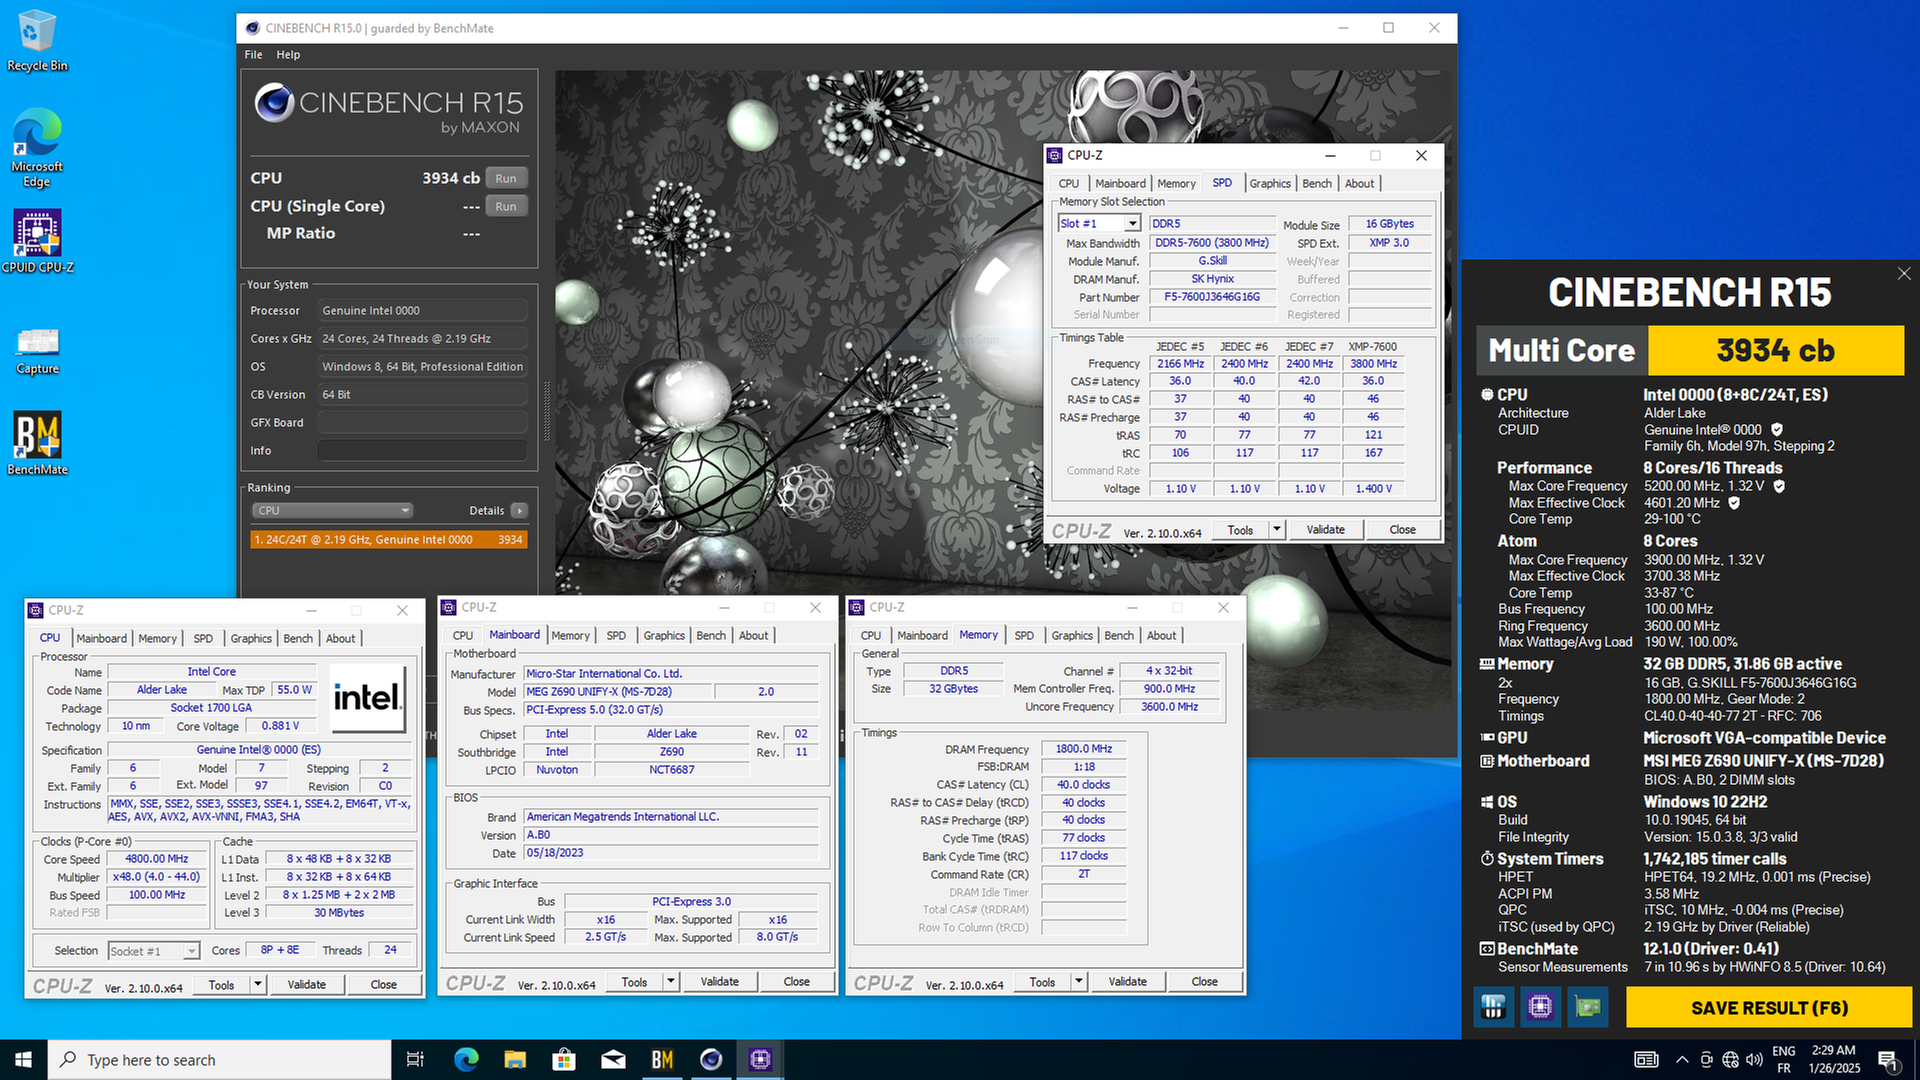The height and width of the screenshot is (1080, 1920).
Task: Select the Mainboard tab in CPU-Z CPU window
Action: pos(101,638)
